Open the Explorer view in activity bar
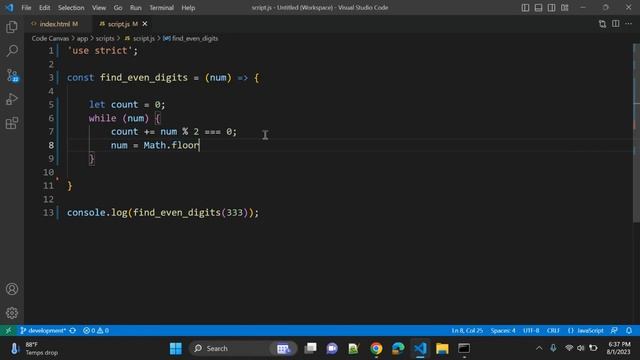 (x=12, y=27)
